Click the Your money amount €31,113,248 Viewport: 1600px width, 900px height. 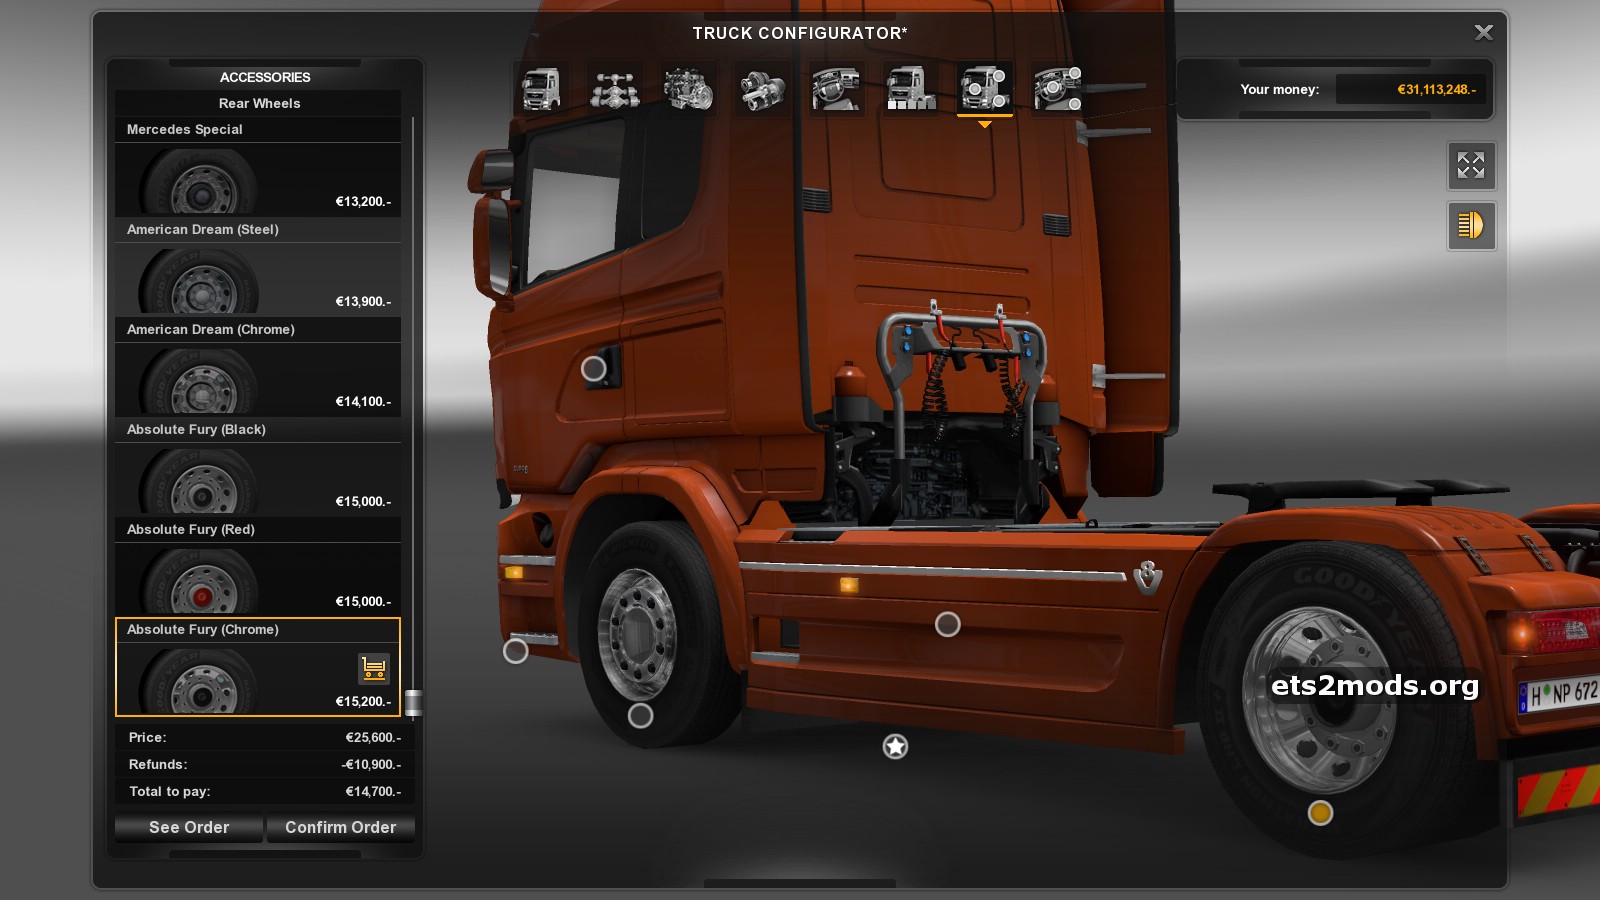coord(1436,89)
